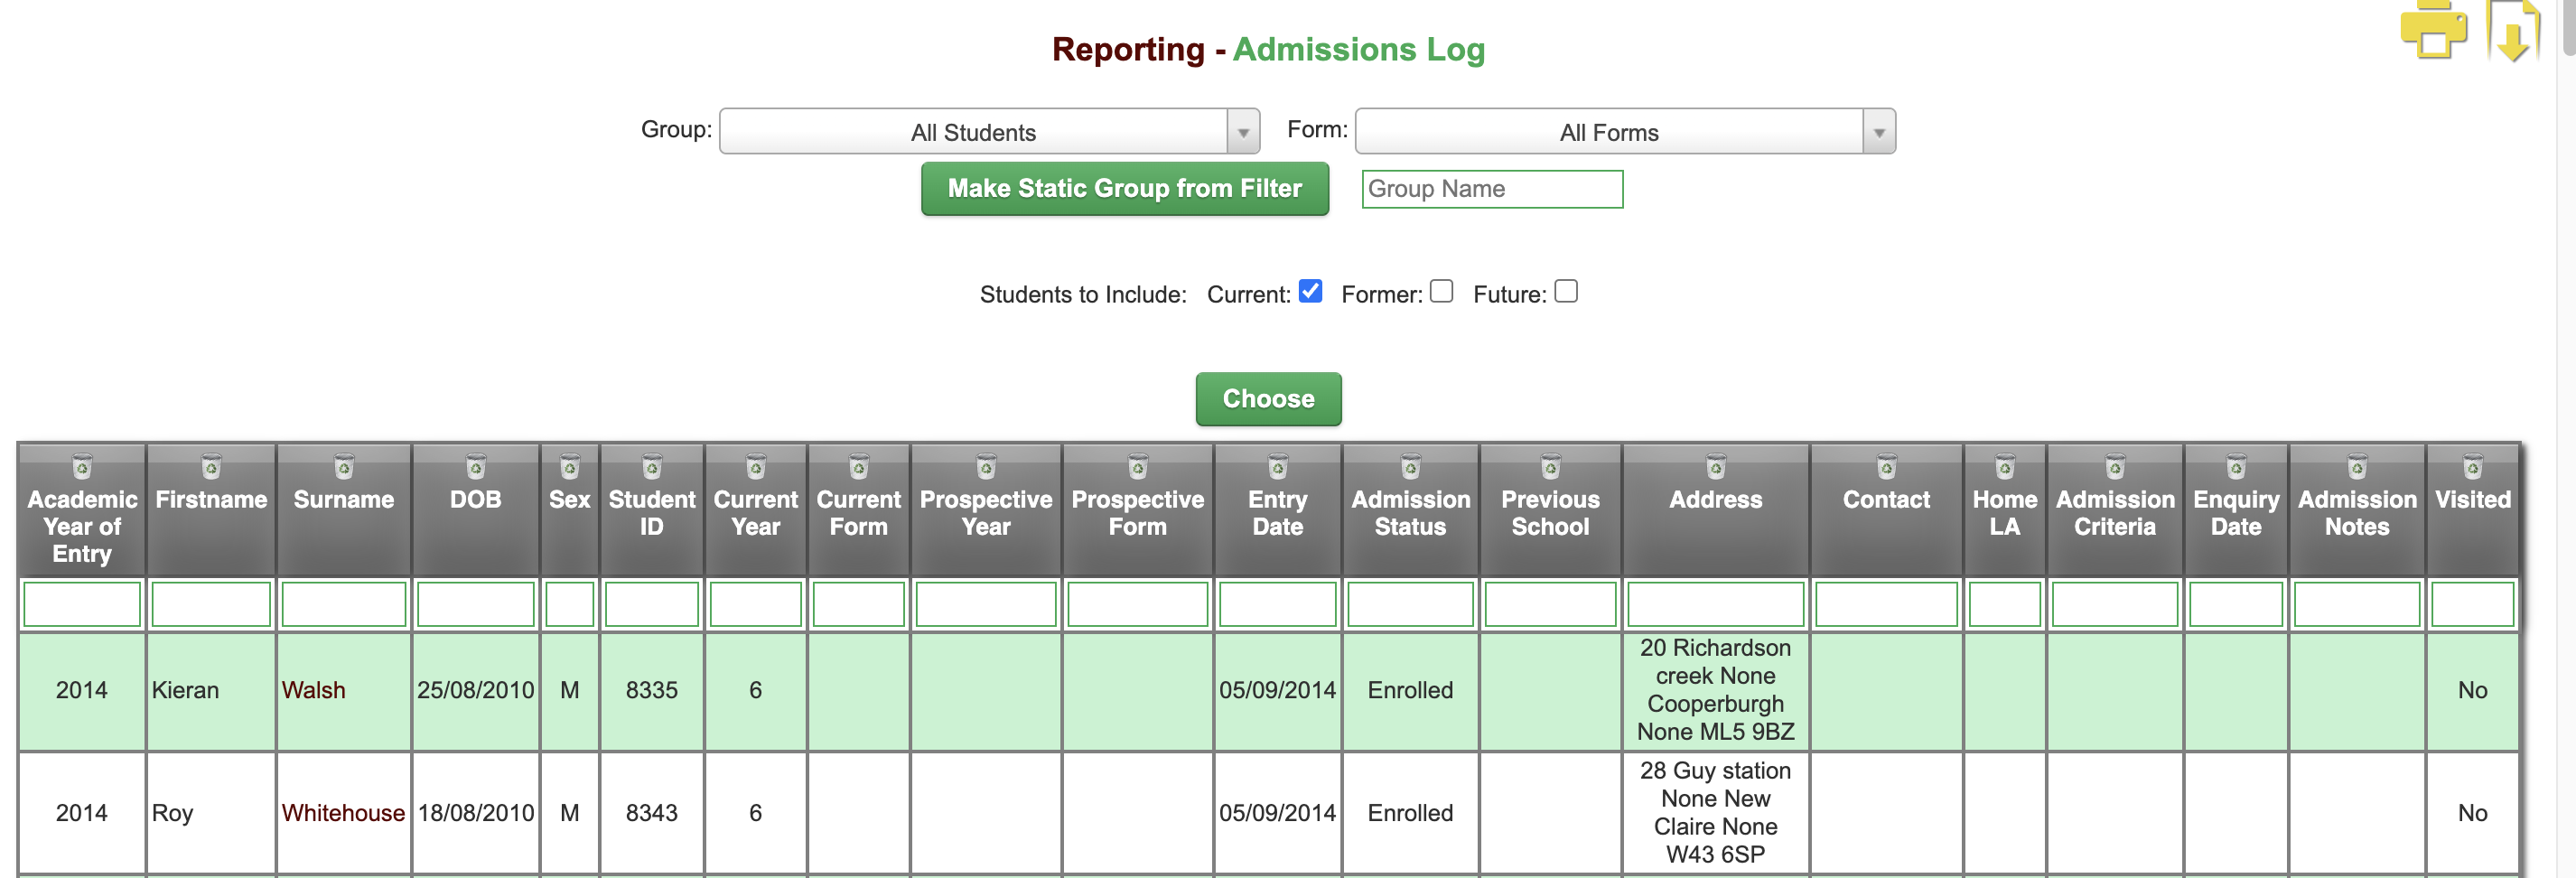The width and height of the screenshot is (2576, 878).
Task: Click the Visited filter box
Action: [2473, 604]
